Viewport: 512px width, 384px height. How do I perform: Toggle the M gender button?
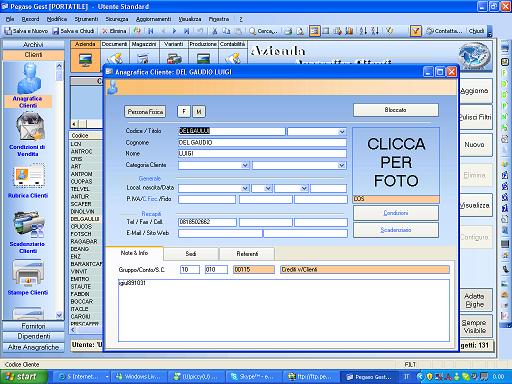tap(199, 111)
